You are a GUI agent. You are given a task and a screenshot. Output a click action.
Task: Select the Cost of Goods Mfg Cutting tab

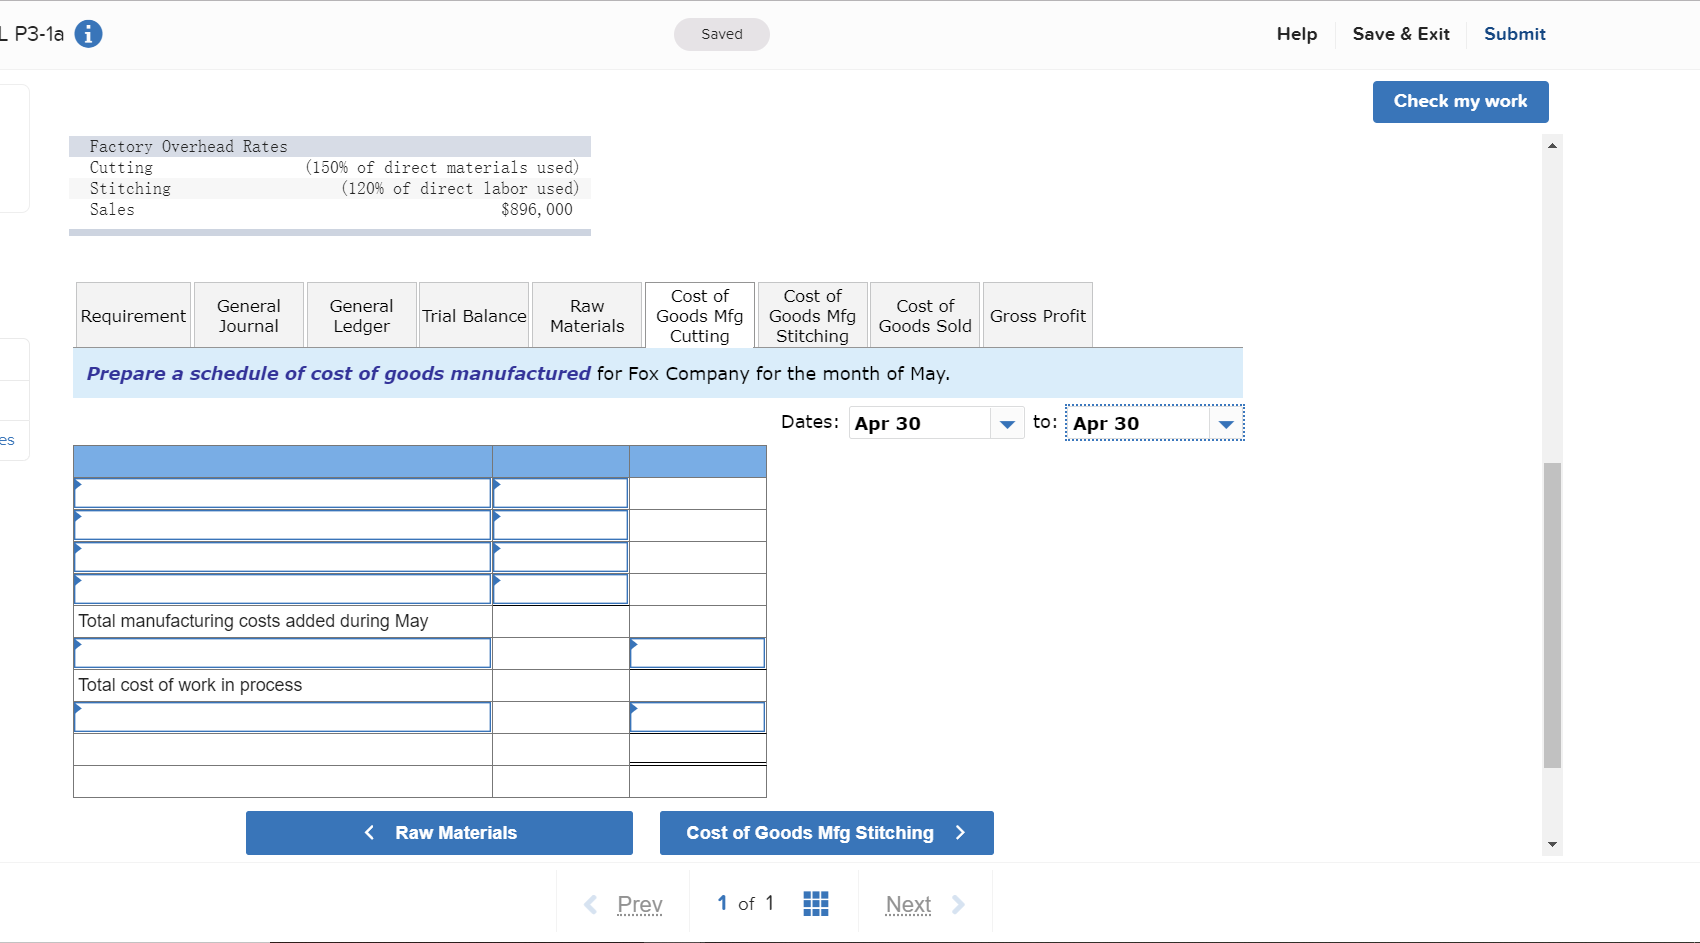pos(700,316)
